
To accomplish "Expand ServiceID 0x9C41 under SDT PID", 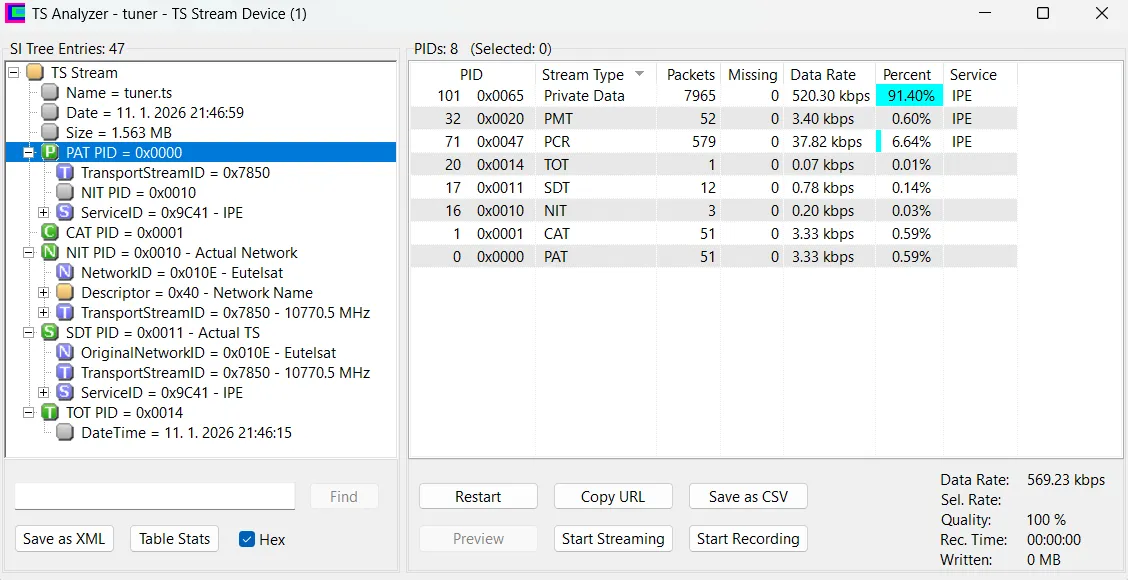I will coord(43,393).
